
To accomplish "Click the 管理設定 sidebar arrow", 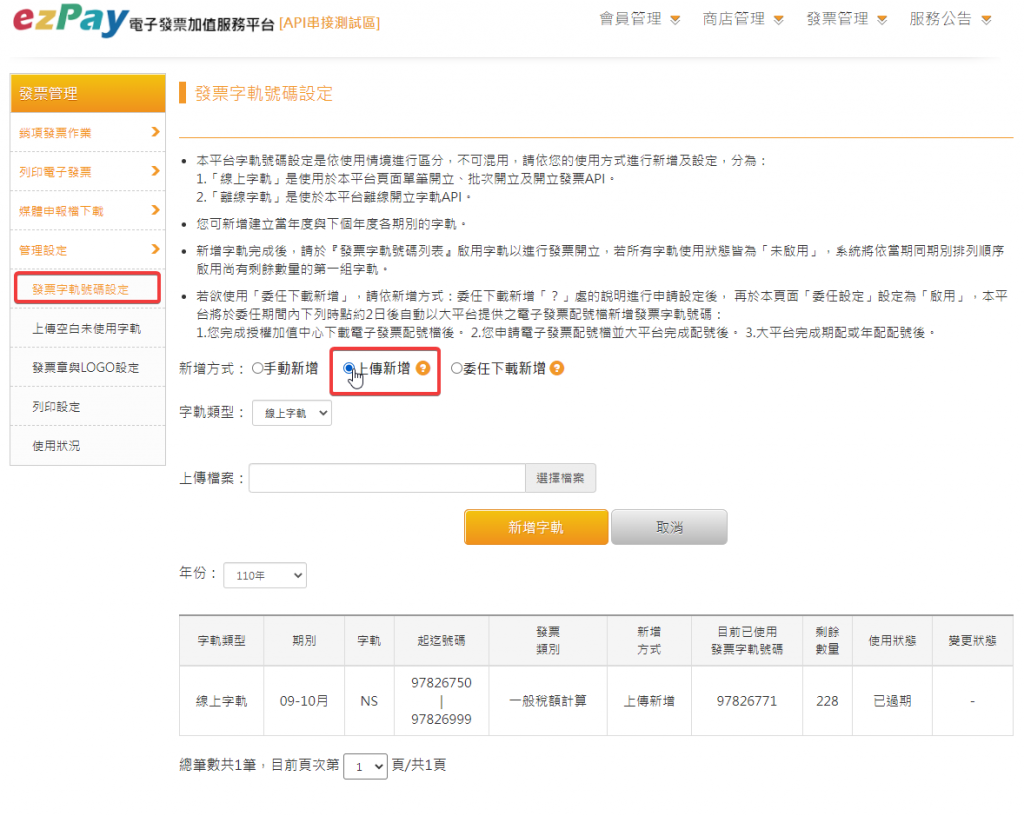I will [x=155, y=249].
